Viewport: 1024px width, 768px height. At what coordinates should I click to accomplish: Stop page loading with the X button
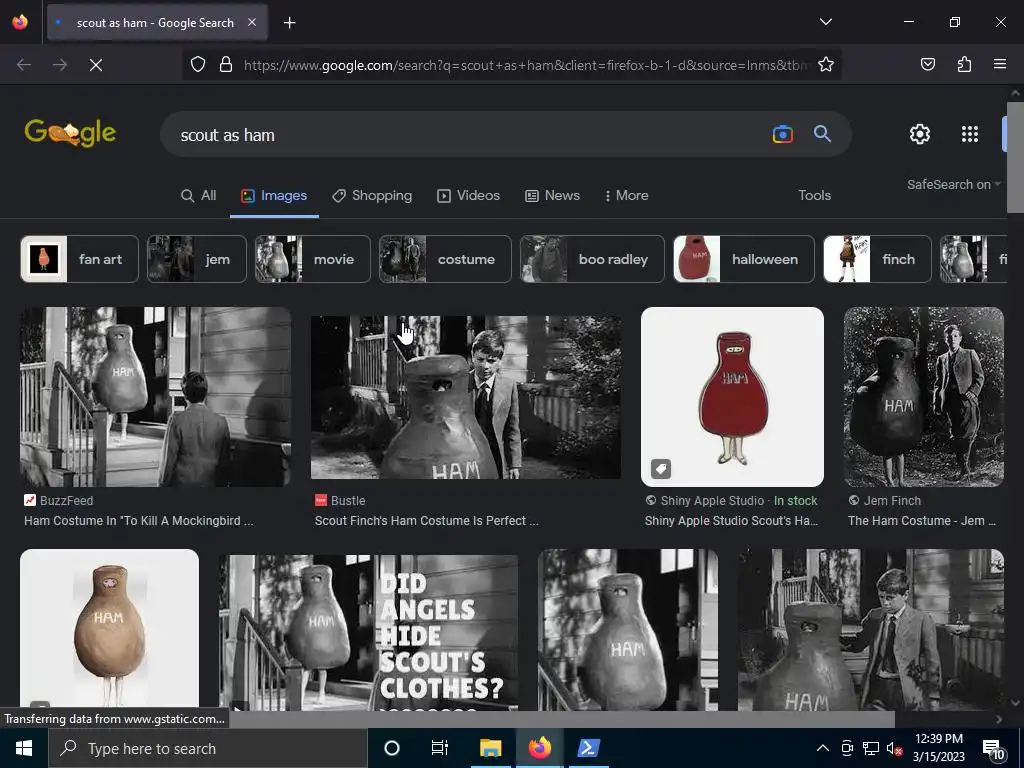(x=96, y=65)
